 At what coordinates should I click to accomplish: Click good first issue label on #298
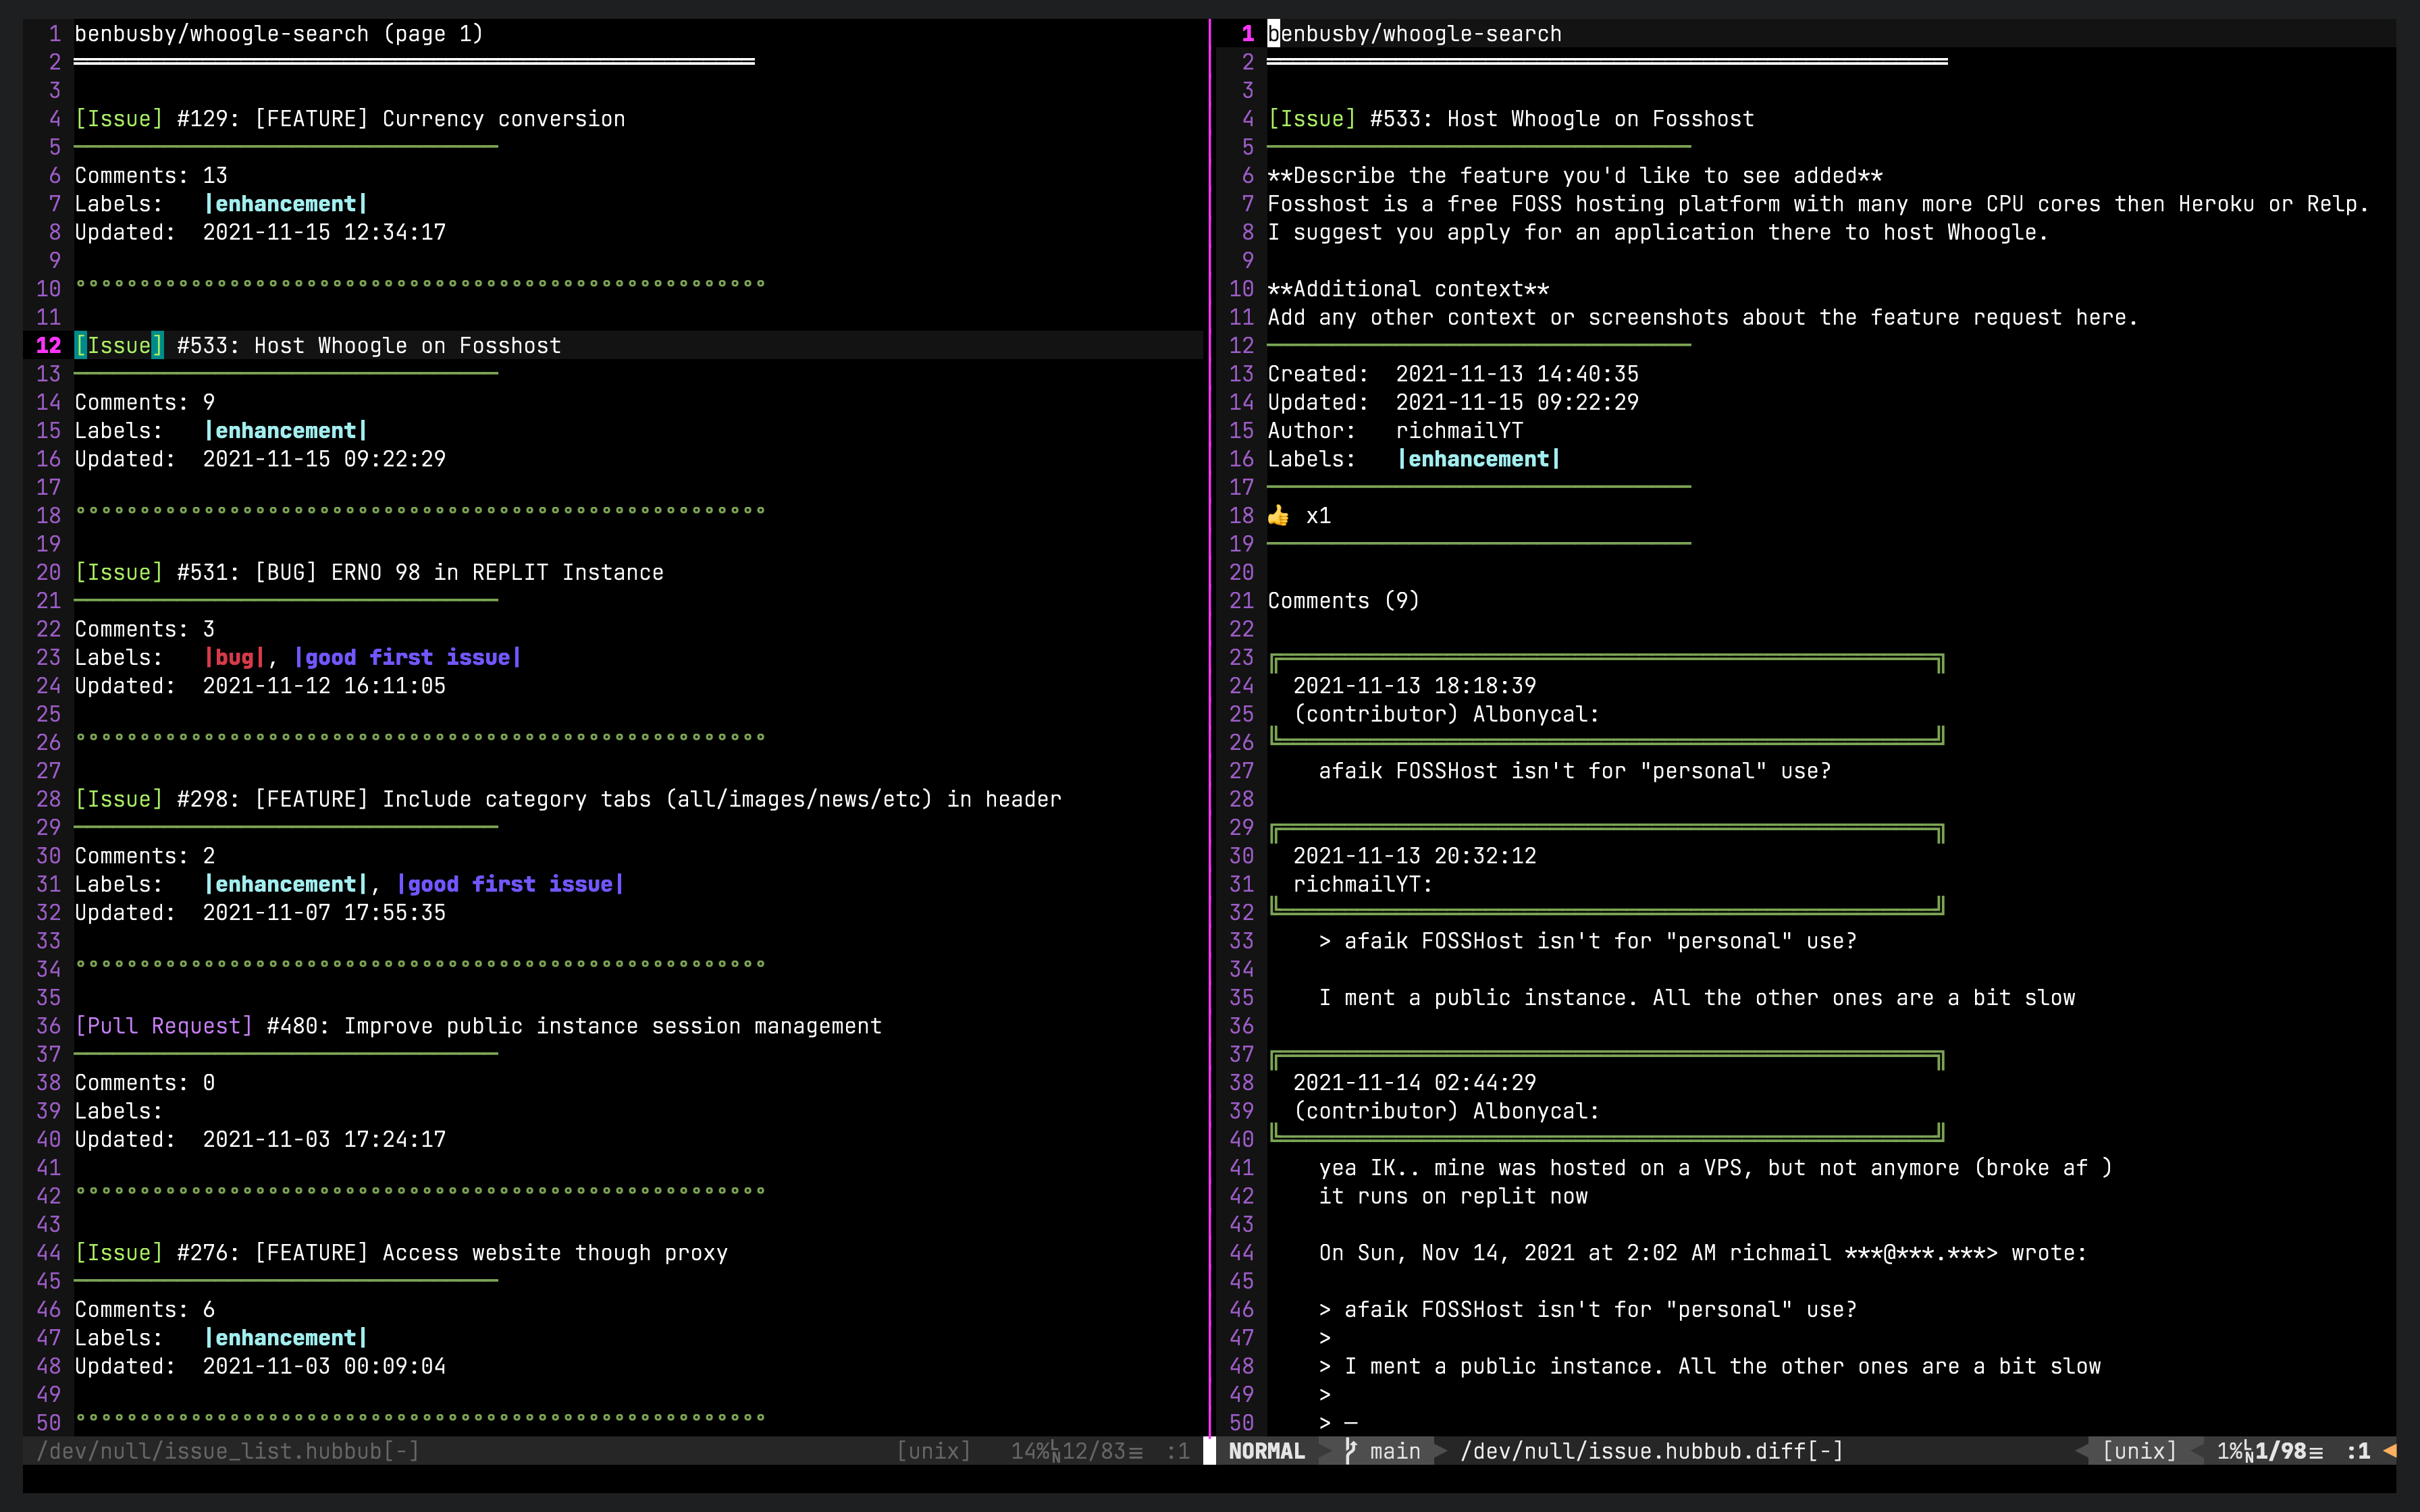[510, 885]
